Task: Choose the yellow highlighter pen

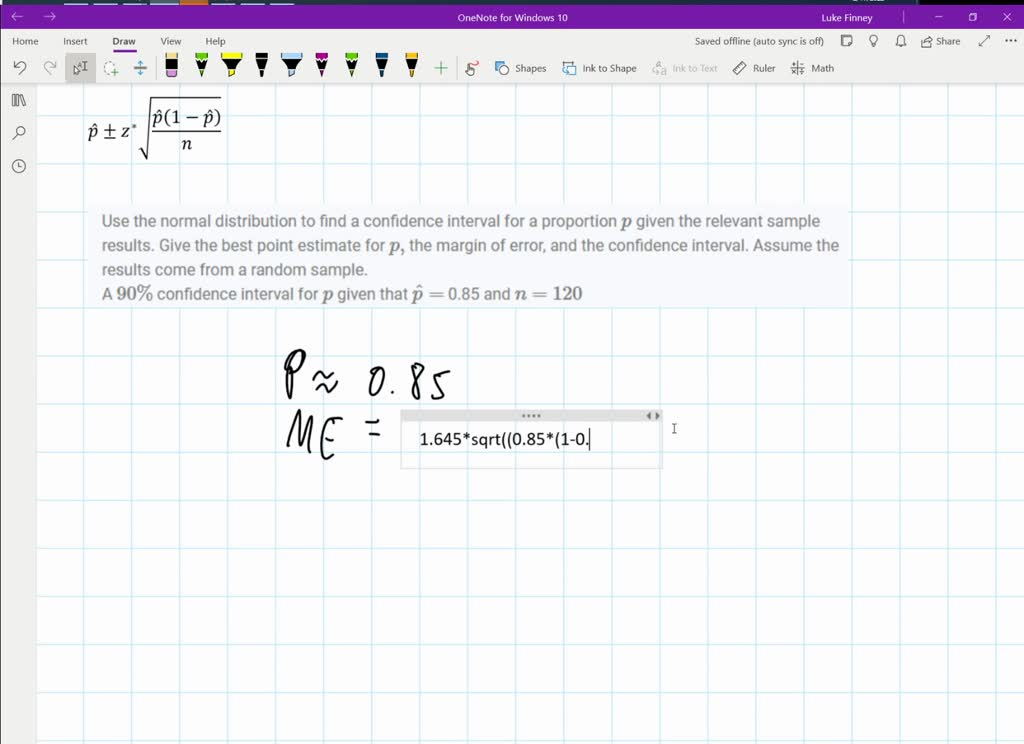Action: [231, 67]
